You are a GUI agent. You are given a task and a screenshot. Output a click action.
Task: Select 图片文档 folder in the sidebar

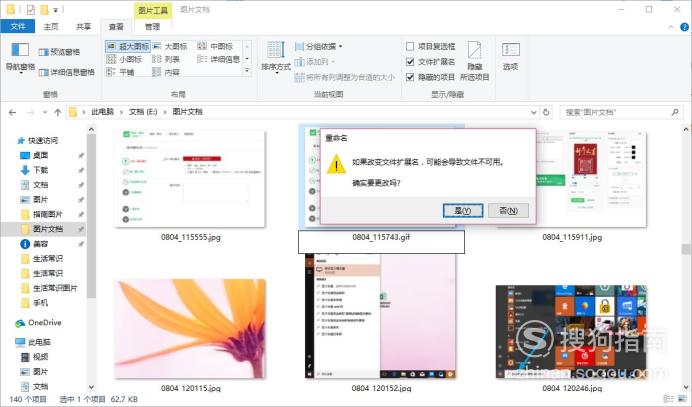click(x=42, y=229)
